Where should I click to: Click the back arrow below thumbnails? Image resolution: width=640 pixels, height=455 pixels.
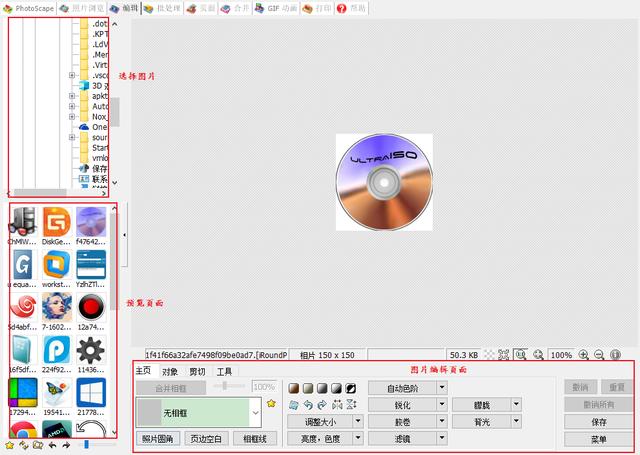click(x=52, y=445)
